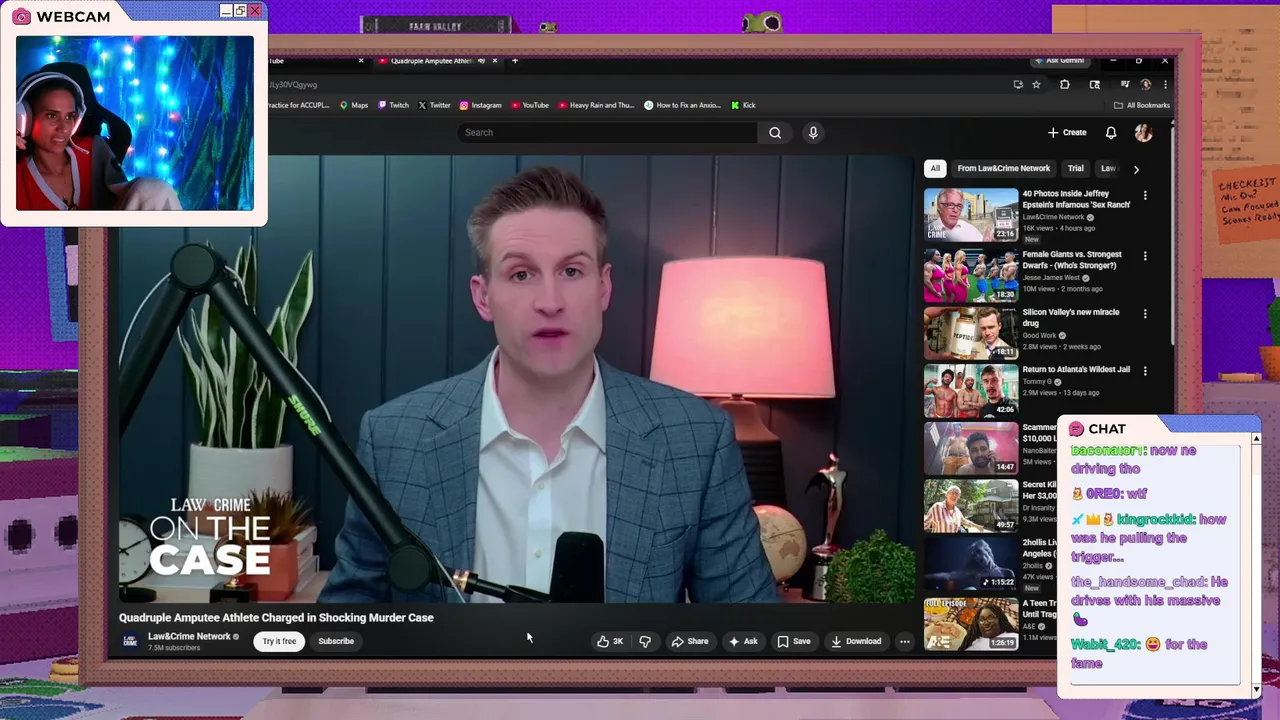
Task: Click the CHAT overlay header icon
Action: (x=1076, y=429)
